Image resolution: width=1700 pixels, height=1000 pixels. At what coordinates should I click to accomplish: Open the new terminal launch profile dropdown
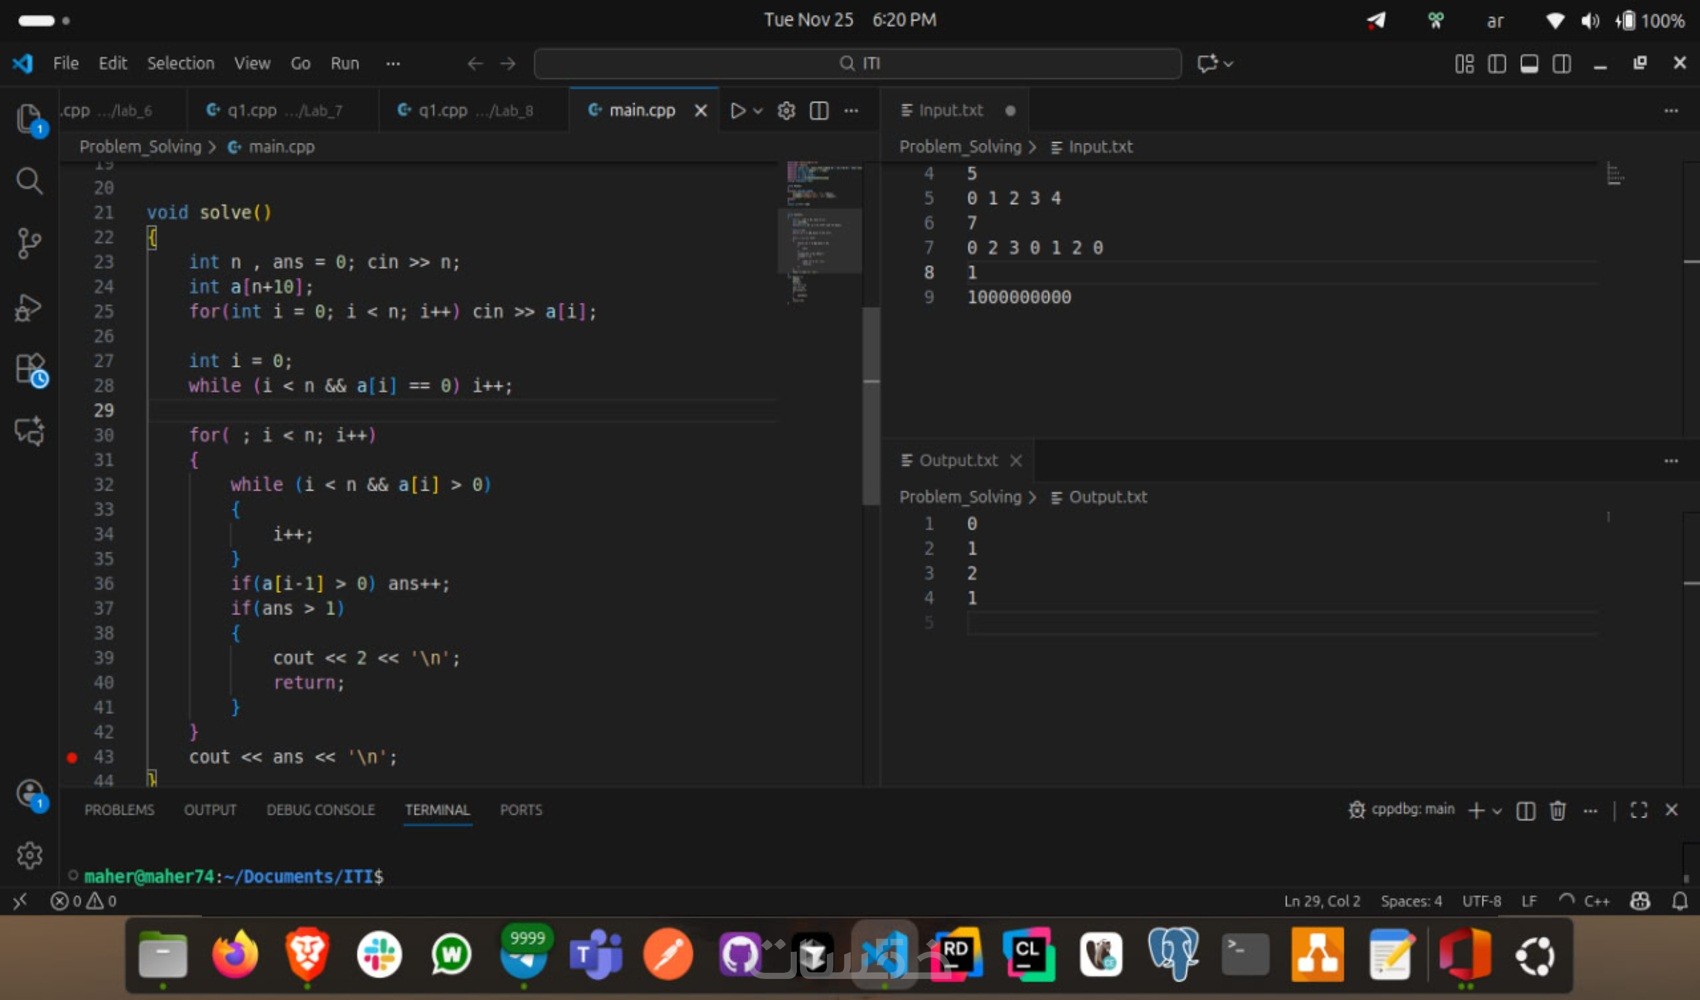click(x=1497, y=811)
